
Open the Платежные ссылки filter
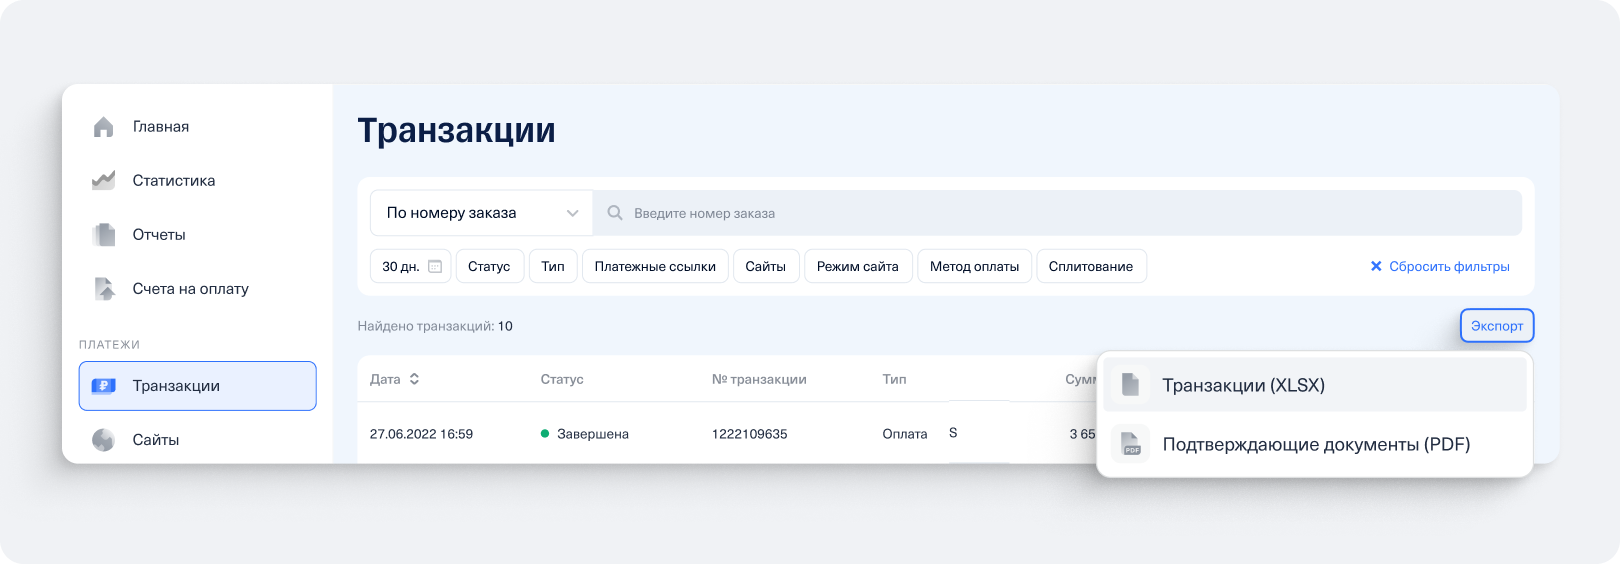coord(655,267)
